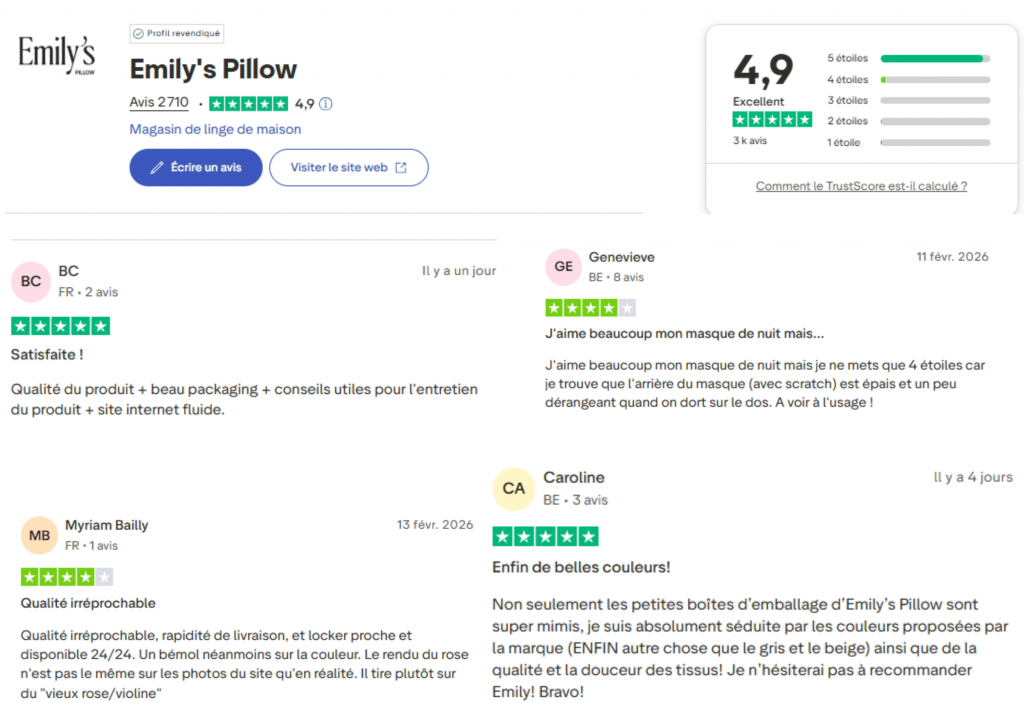Click the Emily's Pillow logo

(x=56, y=55)
